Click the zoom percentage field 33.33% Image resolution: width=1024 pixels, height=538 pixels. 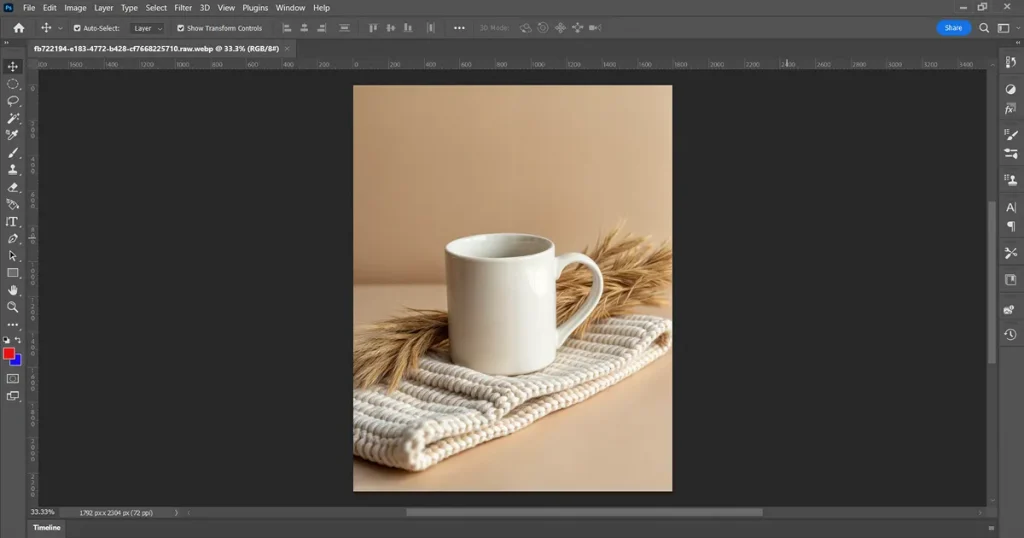[x=42, y=513]
